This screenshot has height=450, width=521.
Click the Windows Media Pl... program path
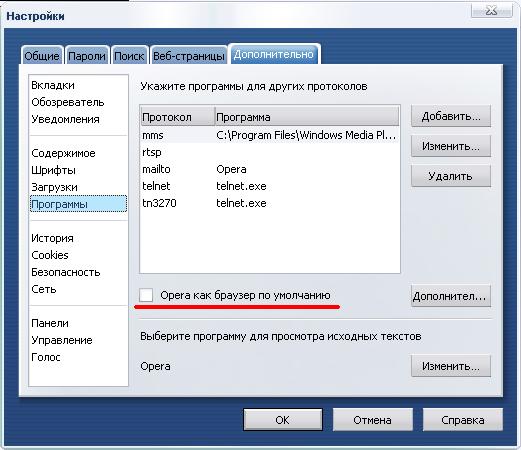306,135
